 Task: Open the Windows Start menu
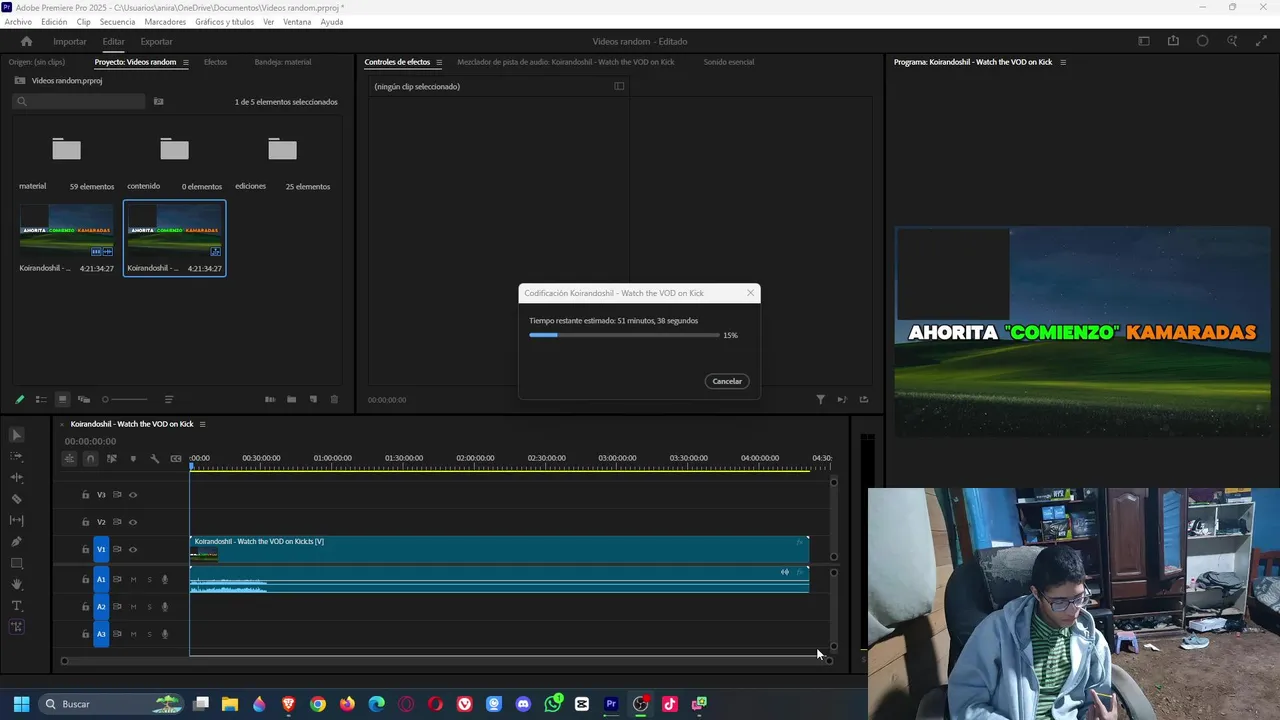click(21, 704)
